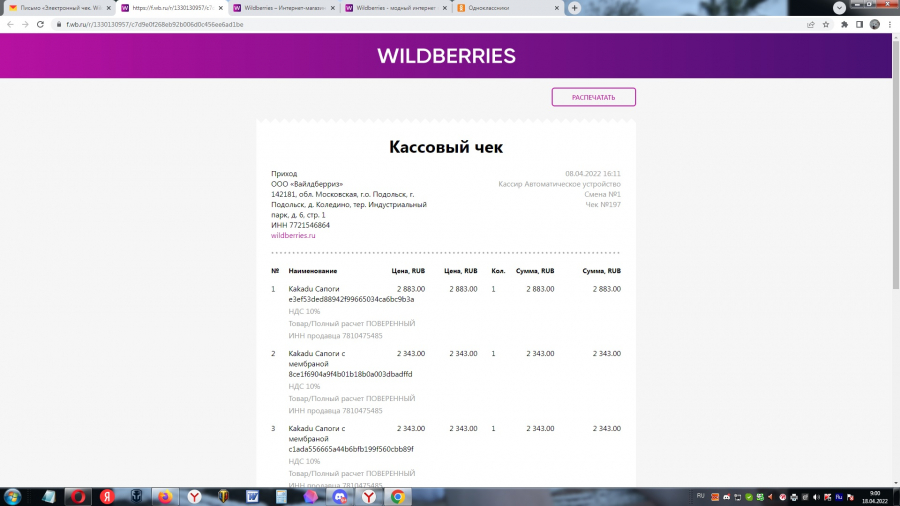Open Yandex Browser icon next to Firefox
This screenshot has height=506, width=900.
click(195, 496)
